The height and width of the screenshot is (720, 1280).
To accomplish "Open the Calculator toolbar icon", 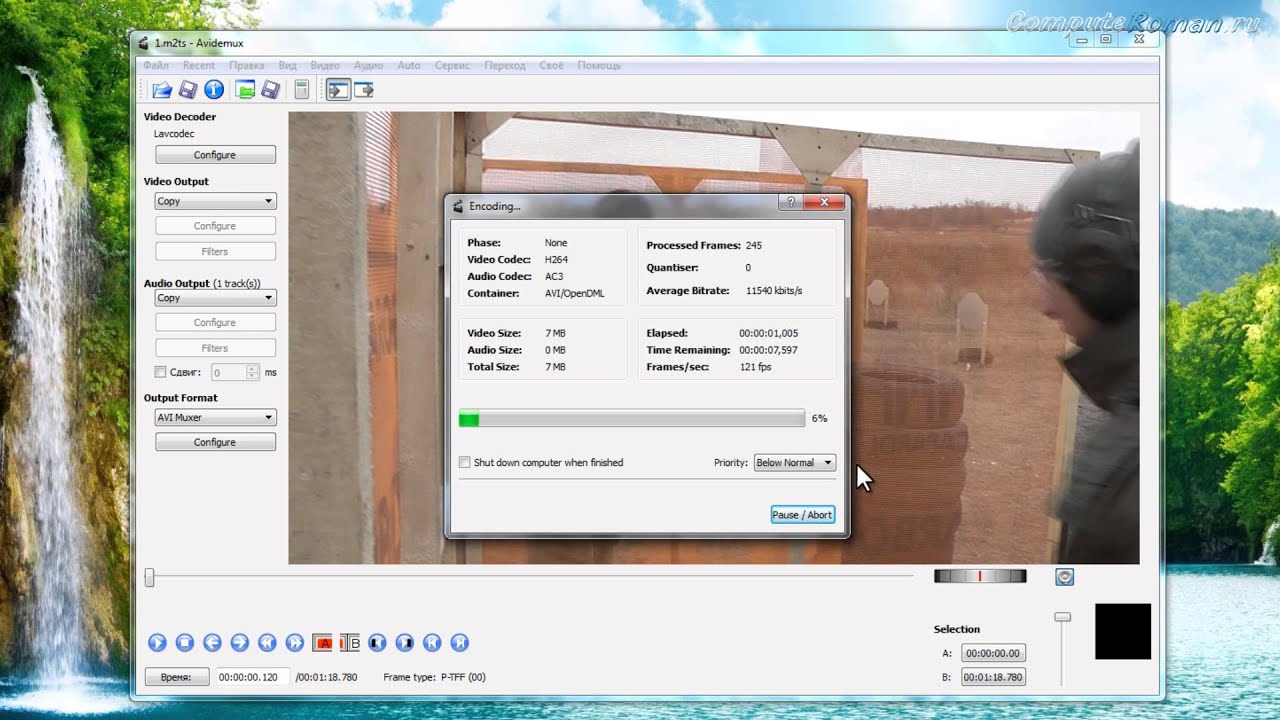I will point(301,90).
